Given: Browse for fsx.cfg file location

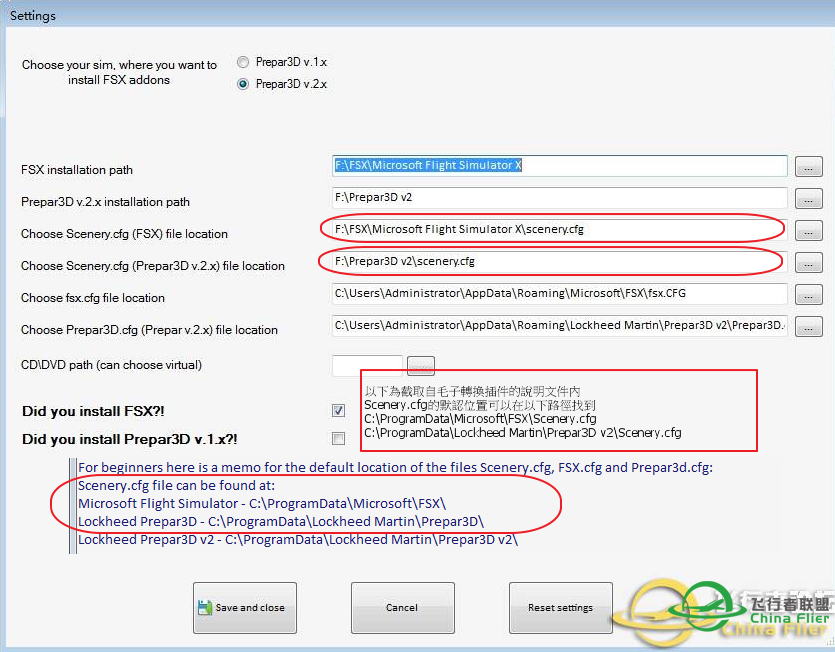Looking at the screenshot, I should click(x=808, y=295).
